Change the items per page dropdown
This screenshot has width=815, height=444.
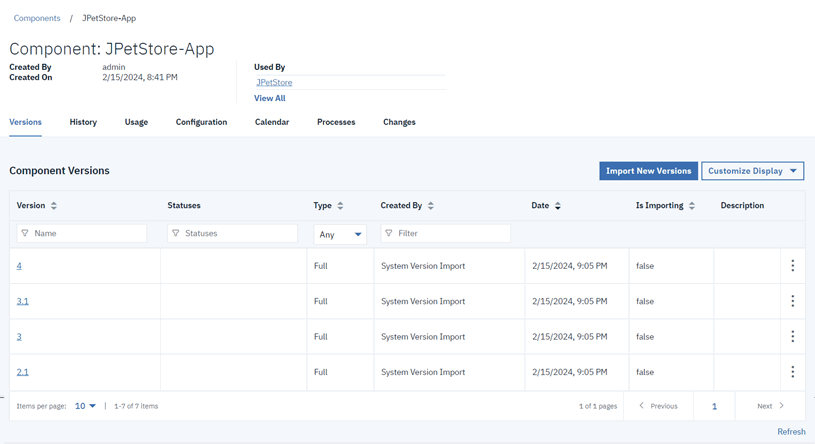(86, 406)
